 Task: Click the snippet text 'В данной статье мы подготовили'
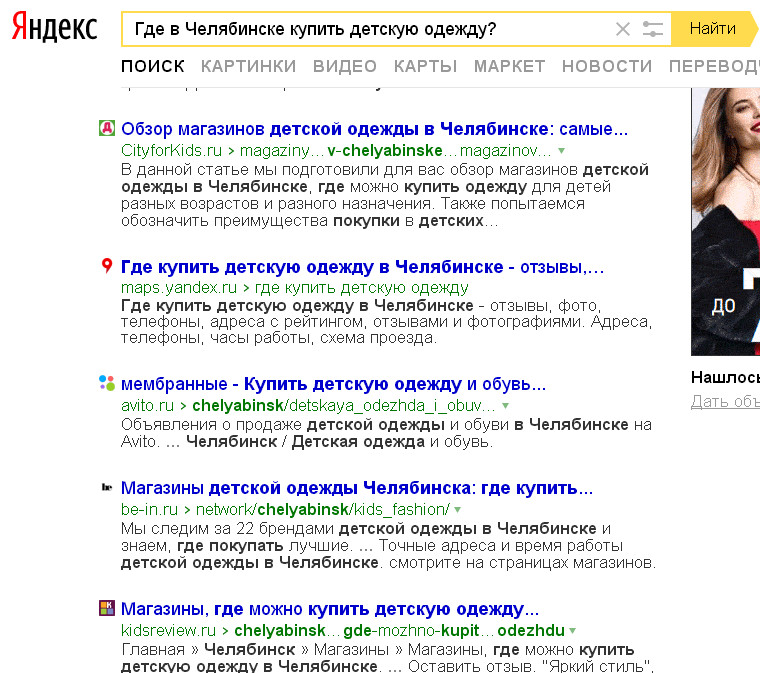(250, 170)
